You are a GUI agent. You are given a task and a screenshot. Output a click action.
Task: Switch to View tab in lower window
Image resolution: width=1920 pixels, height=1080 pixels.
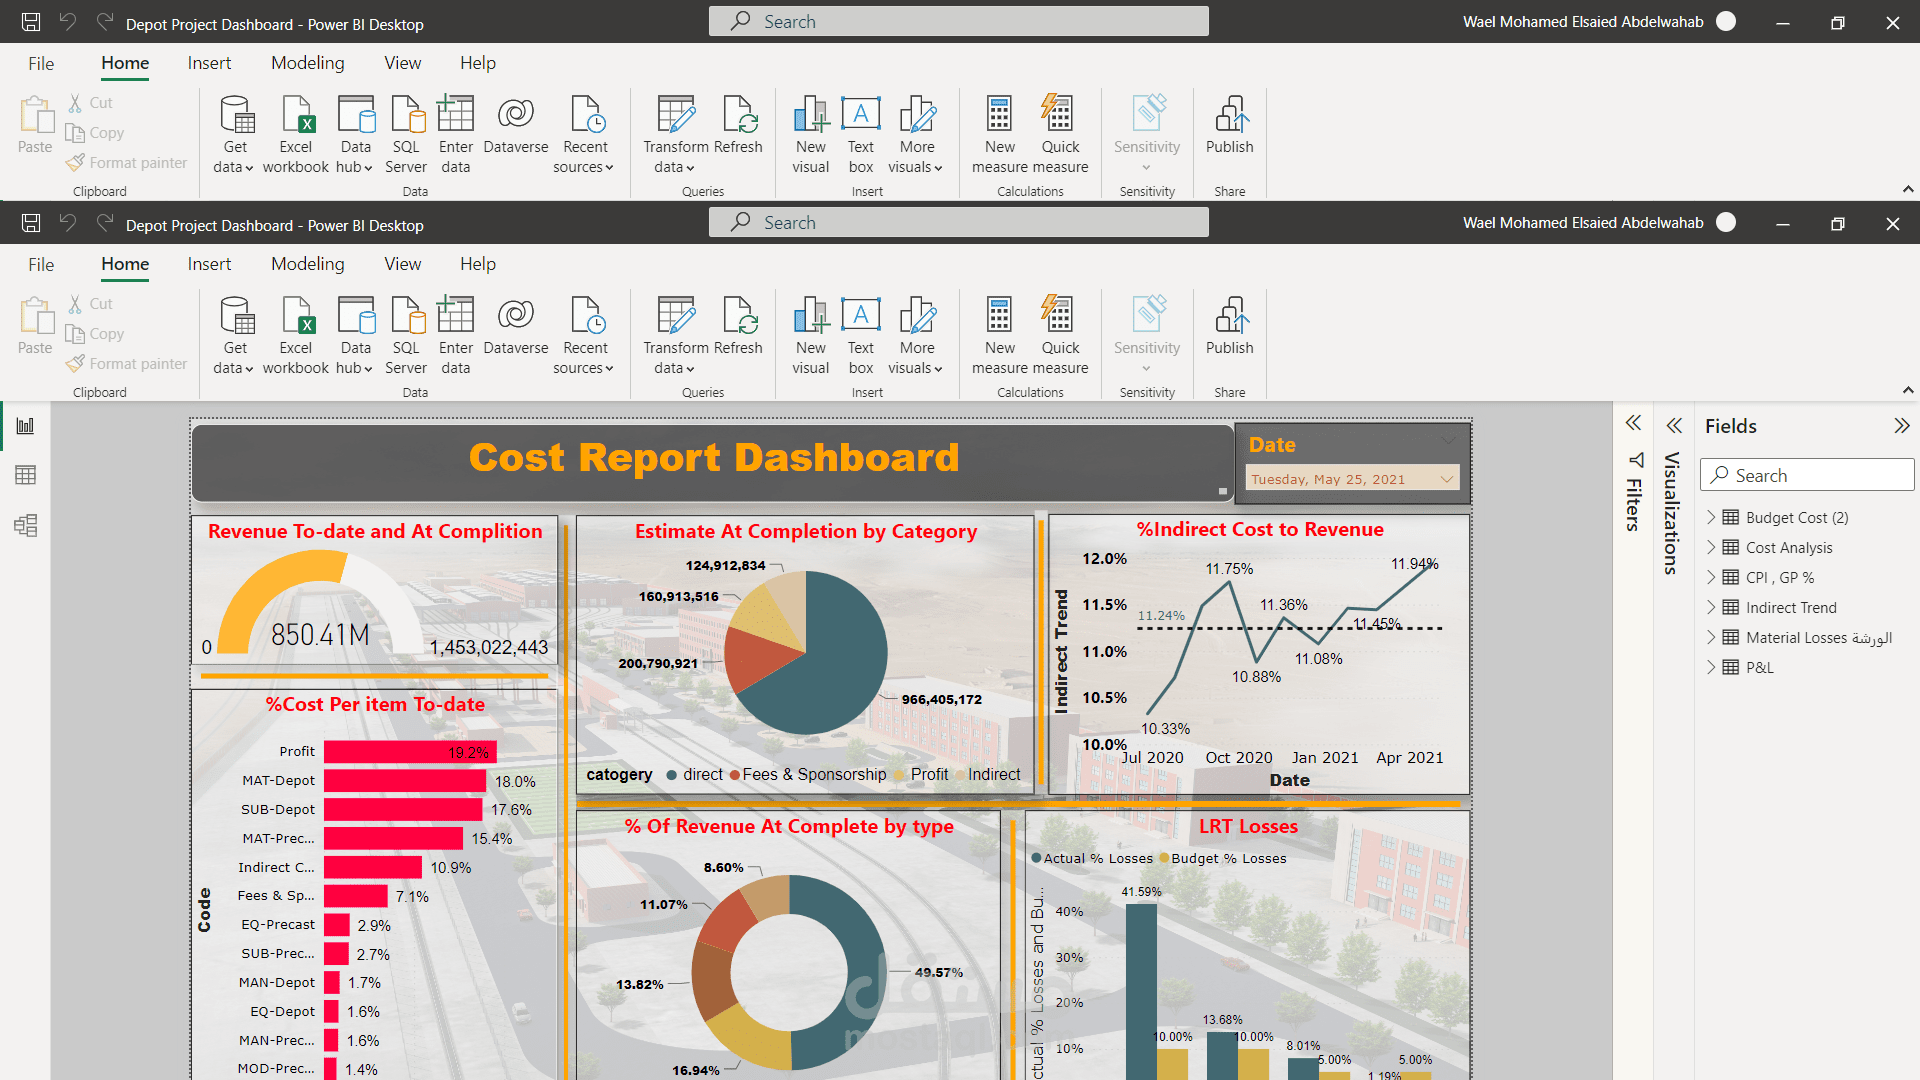point(403,264)
